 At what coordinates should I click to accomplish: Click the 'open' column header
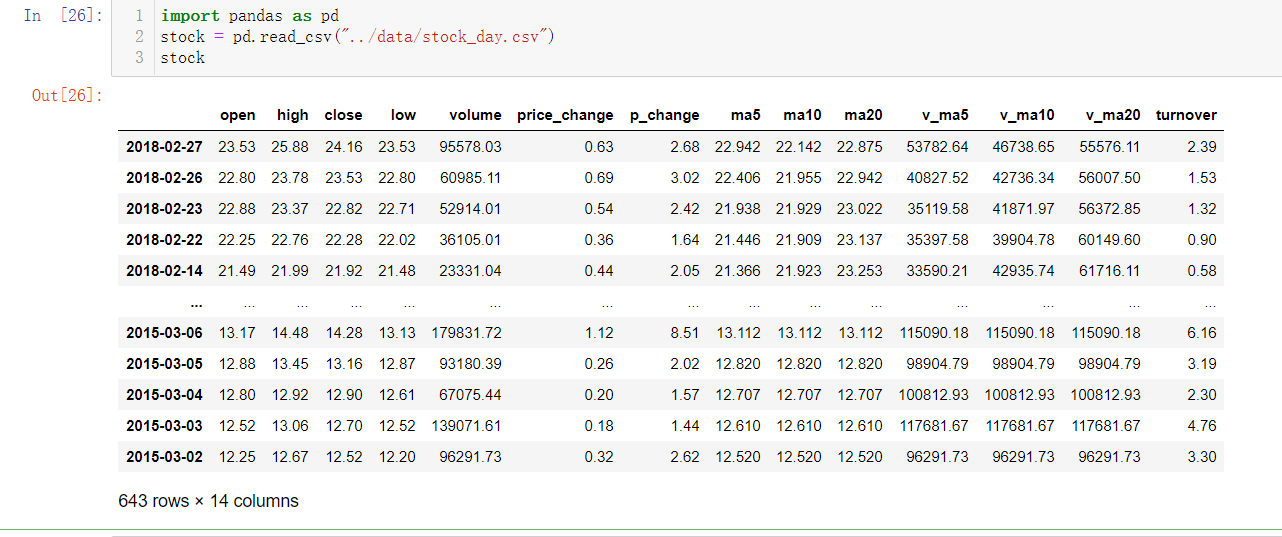[237, 115]
